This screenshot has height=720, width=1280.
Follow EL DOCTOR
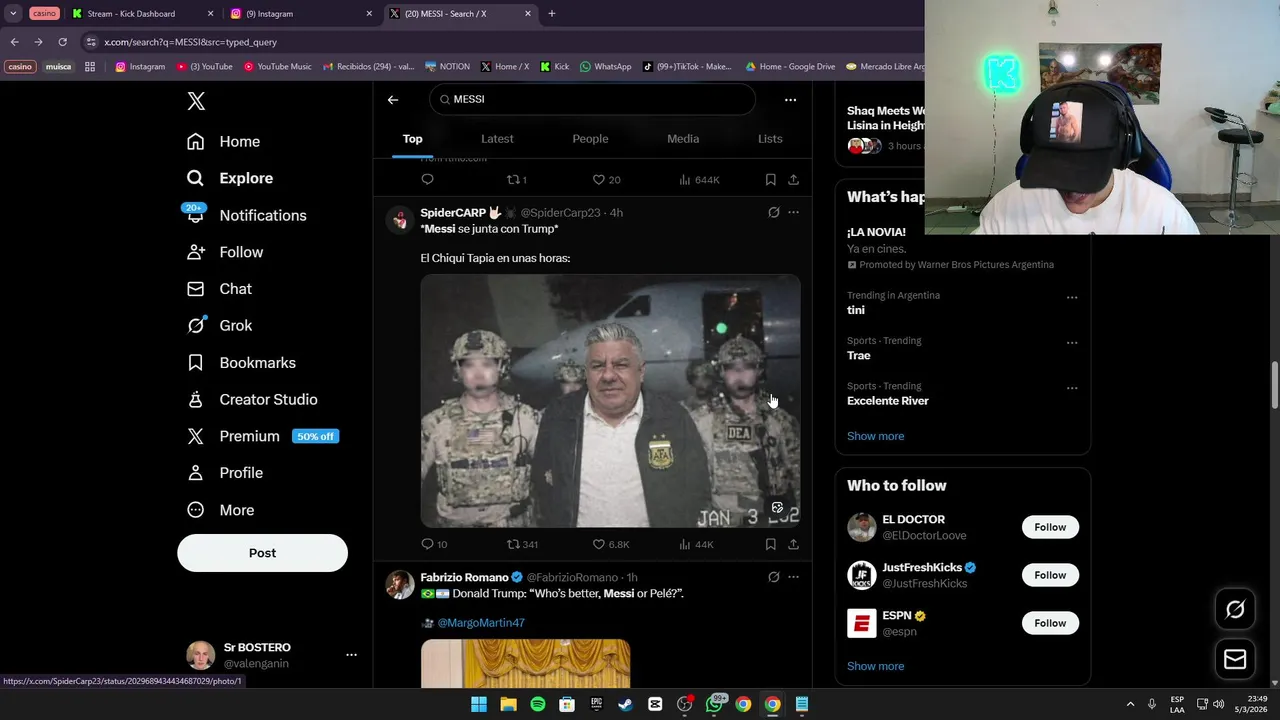(1050, 527)
